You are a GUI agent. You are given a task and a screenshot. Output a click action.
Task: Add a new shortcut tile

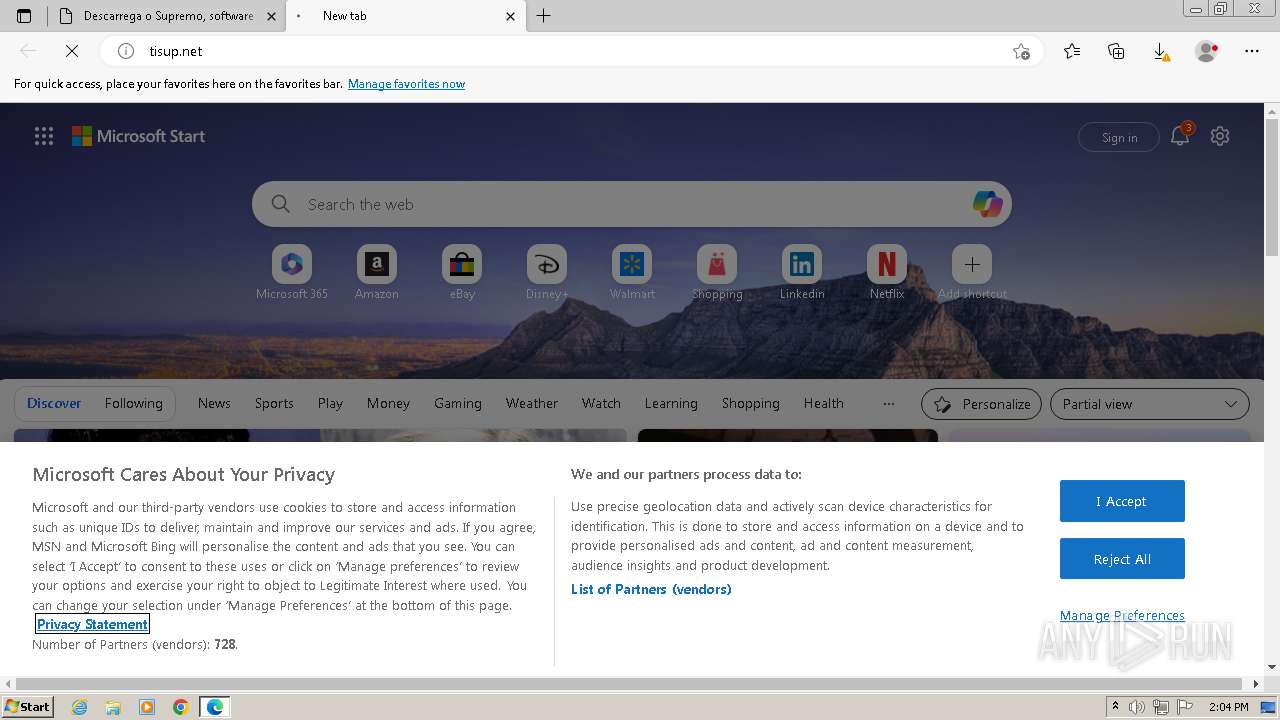point(972,272)
